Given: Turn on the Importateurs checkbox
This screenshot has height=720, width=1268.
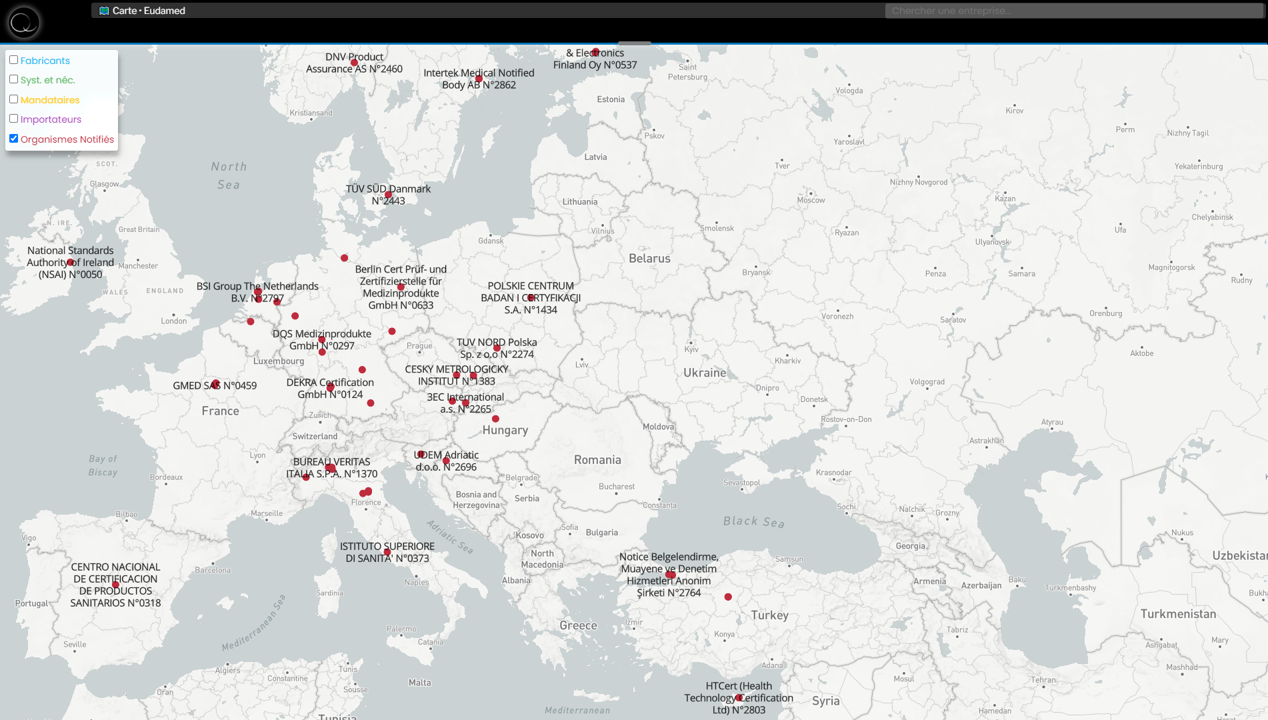Looking at the screenshot, I should pyautogui.click(x=14, y=119).
